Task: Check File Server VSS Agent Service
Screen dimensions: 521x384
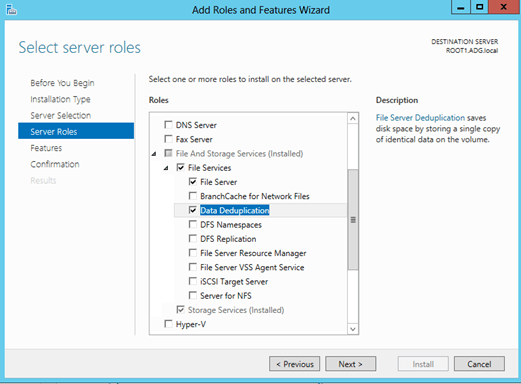Action: [193, 267]
